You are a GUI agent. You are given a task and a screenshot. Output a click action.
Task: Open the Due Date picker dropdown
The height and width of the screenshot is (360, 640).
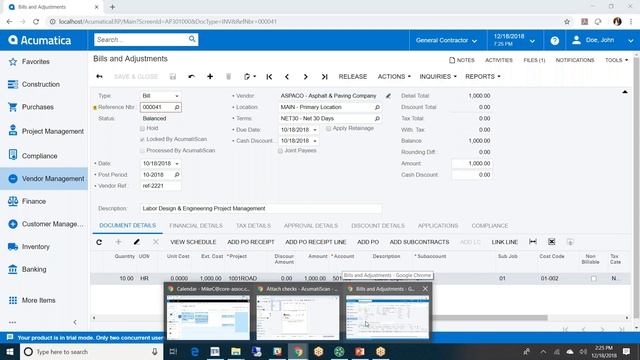click(315, 130)
